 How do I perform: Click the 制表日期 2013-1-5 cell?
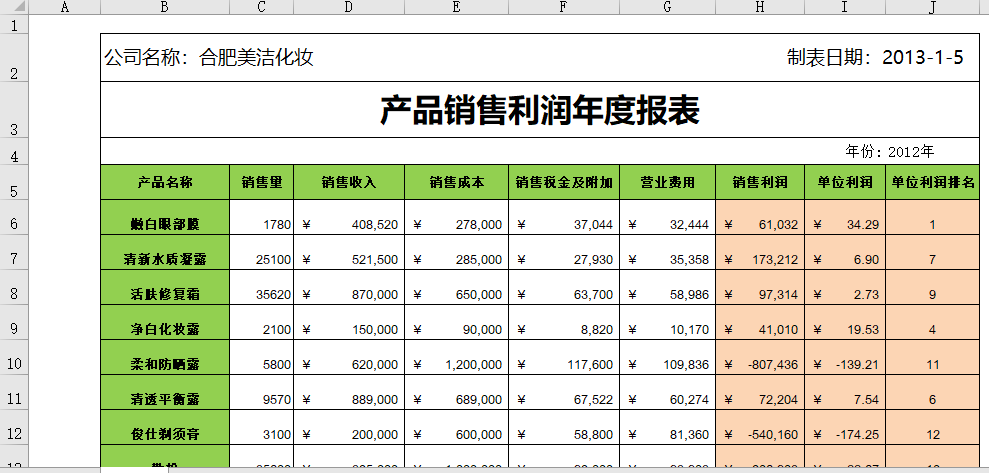pos(875,58)
